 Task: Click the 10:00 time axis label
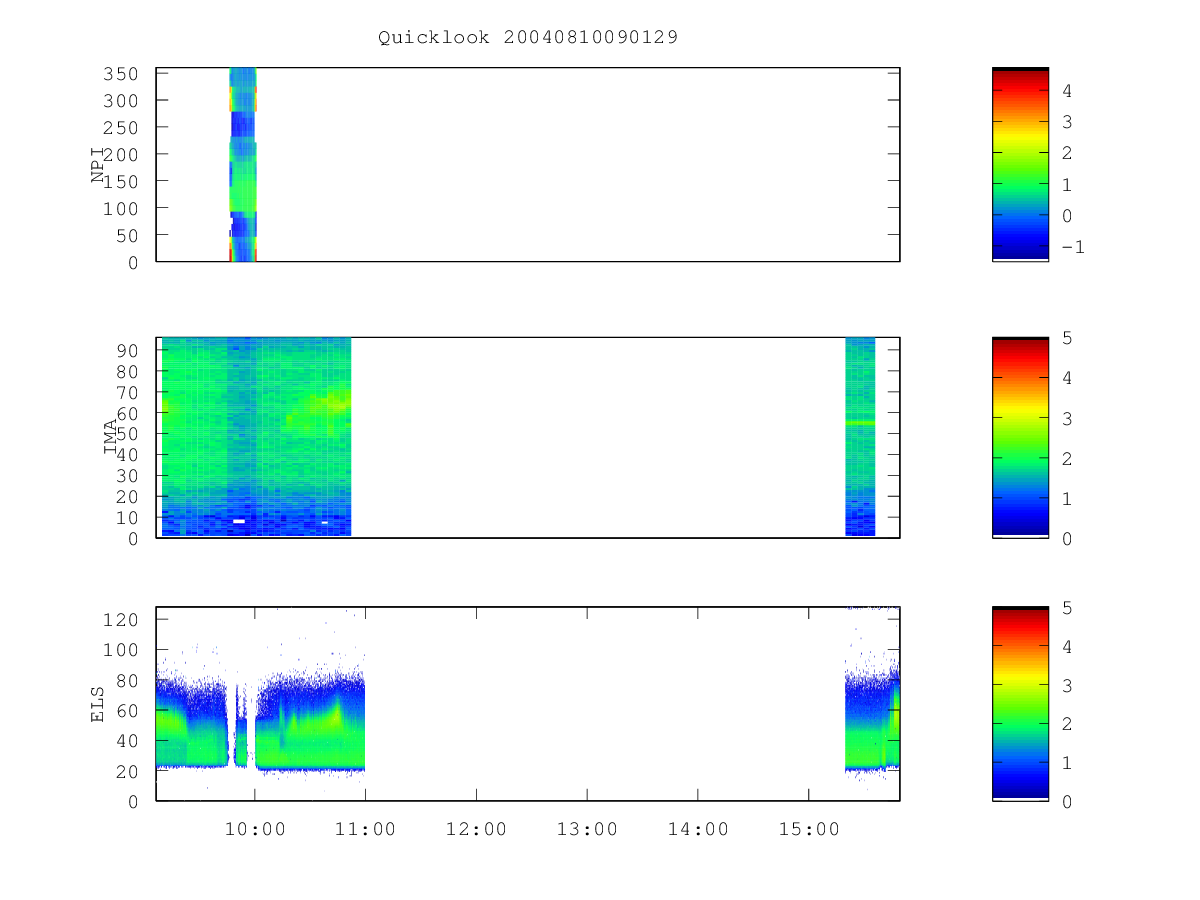254,830
